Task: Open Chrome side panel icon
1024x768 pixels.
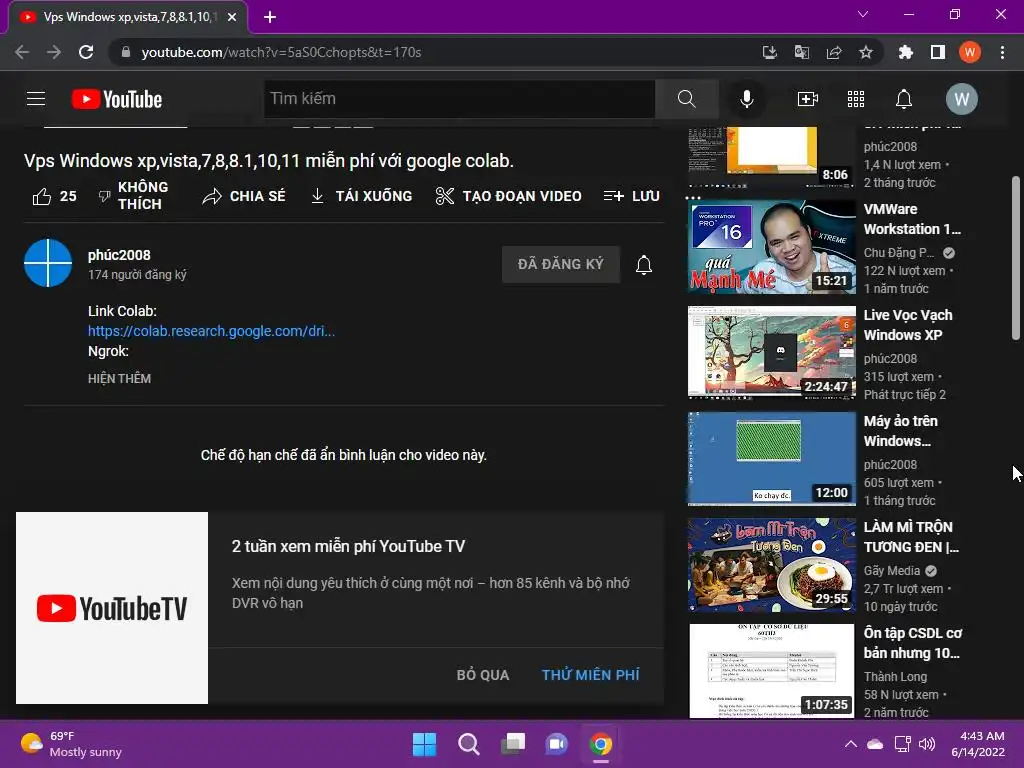Action: [x=938, y=52]
